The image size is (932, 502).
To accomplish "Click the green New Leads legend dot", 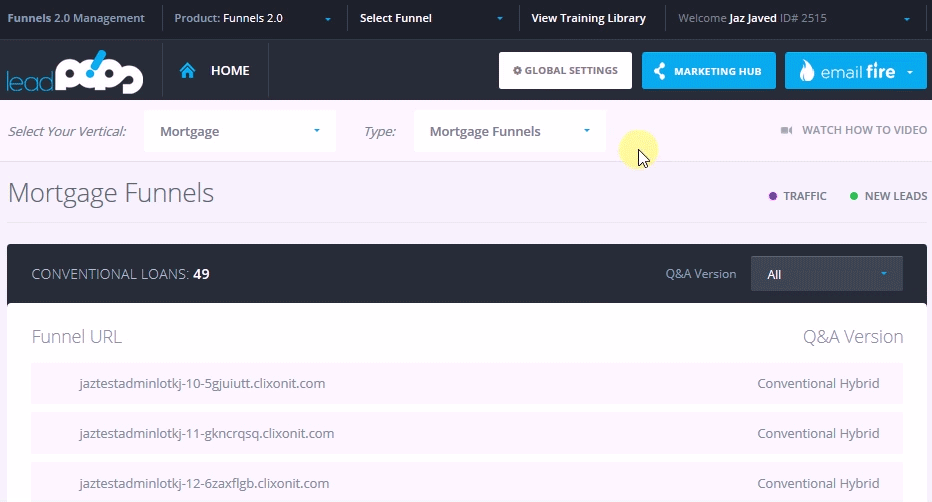I will 854,196.
